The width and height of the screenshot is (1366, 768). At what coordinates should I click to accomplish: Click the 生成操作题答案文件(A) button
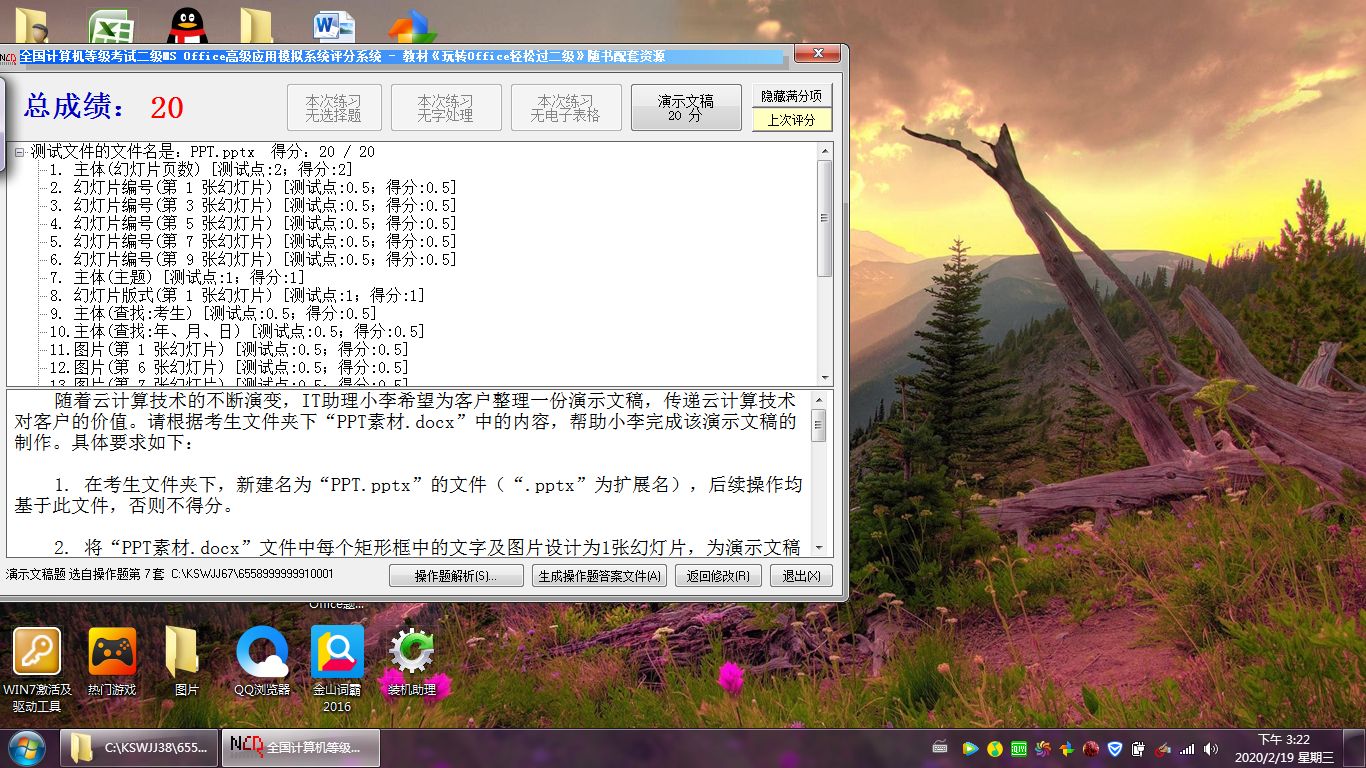coord(599,576)
